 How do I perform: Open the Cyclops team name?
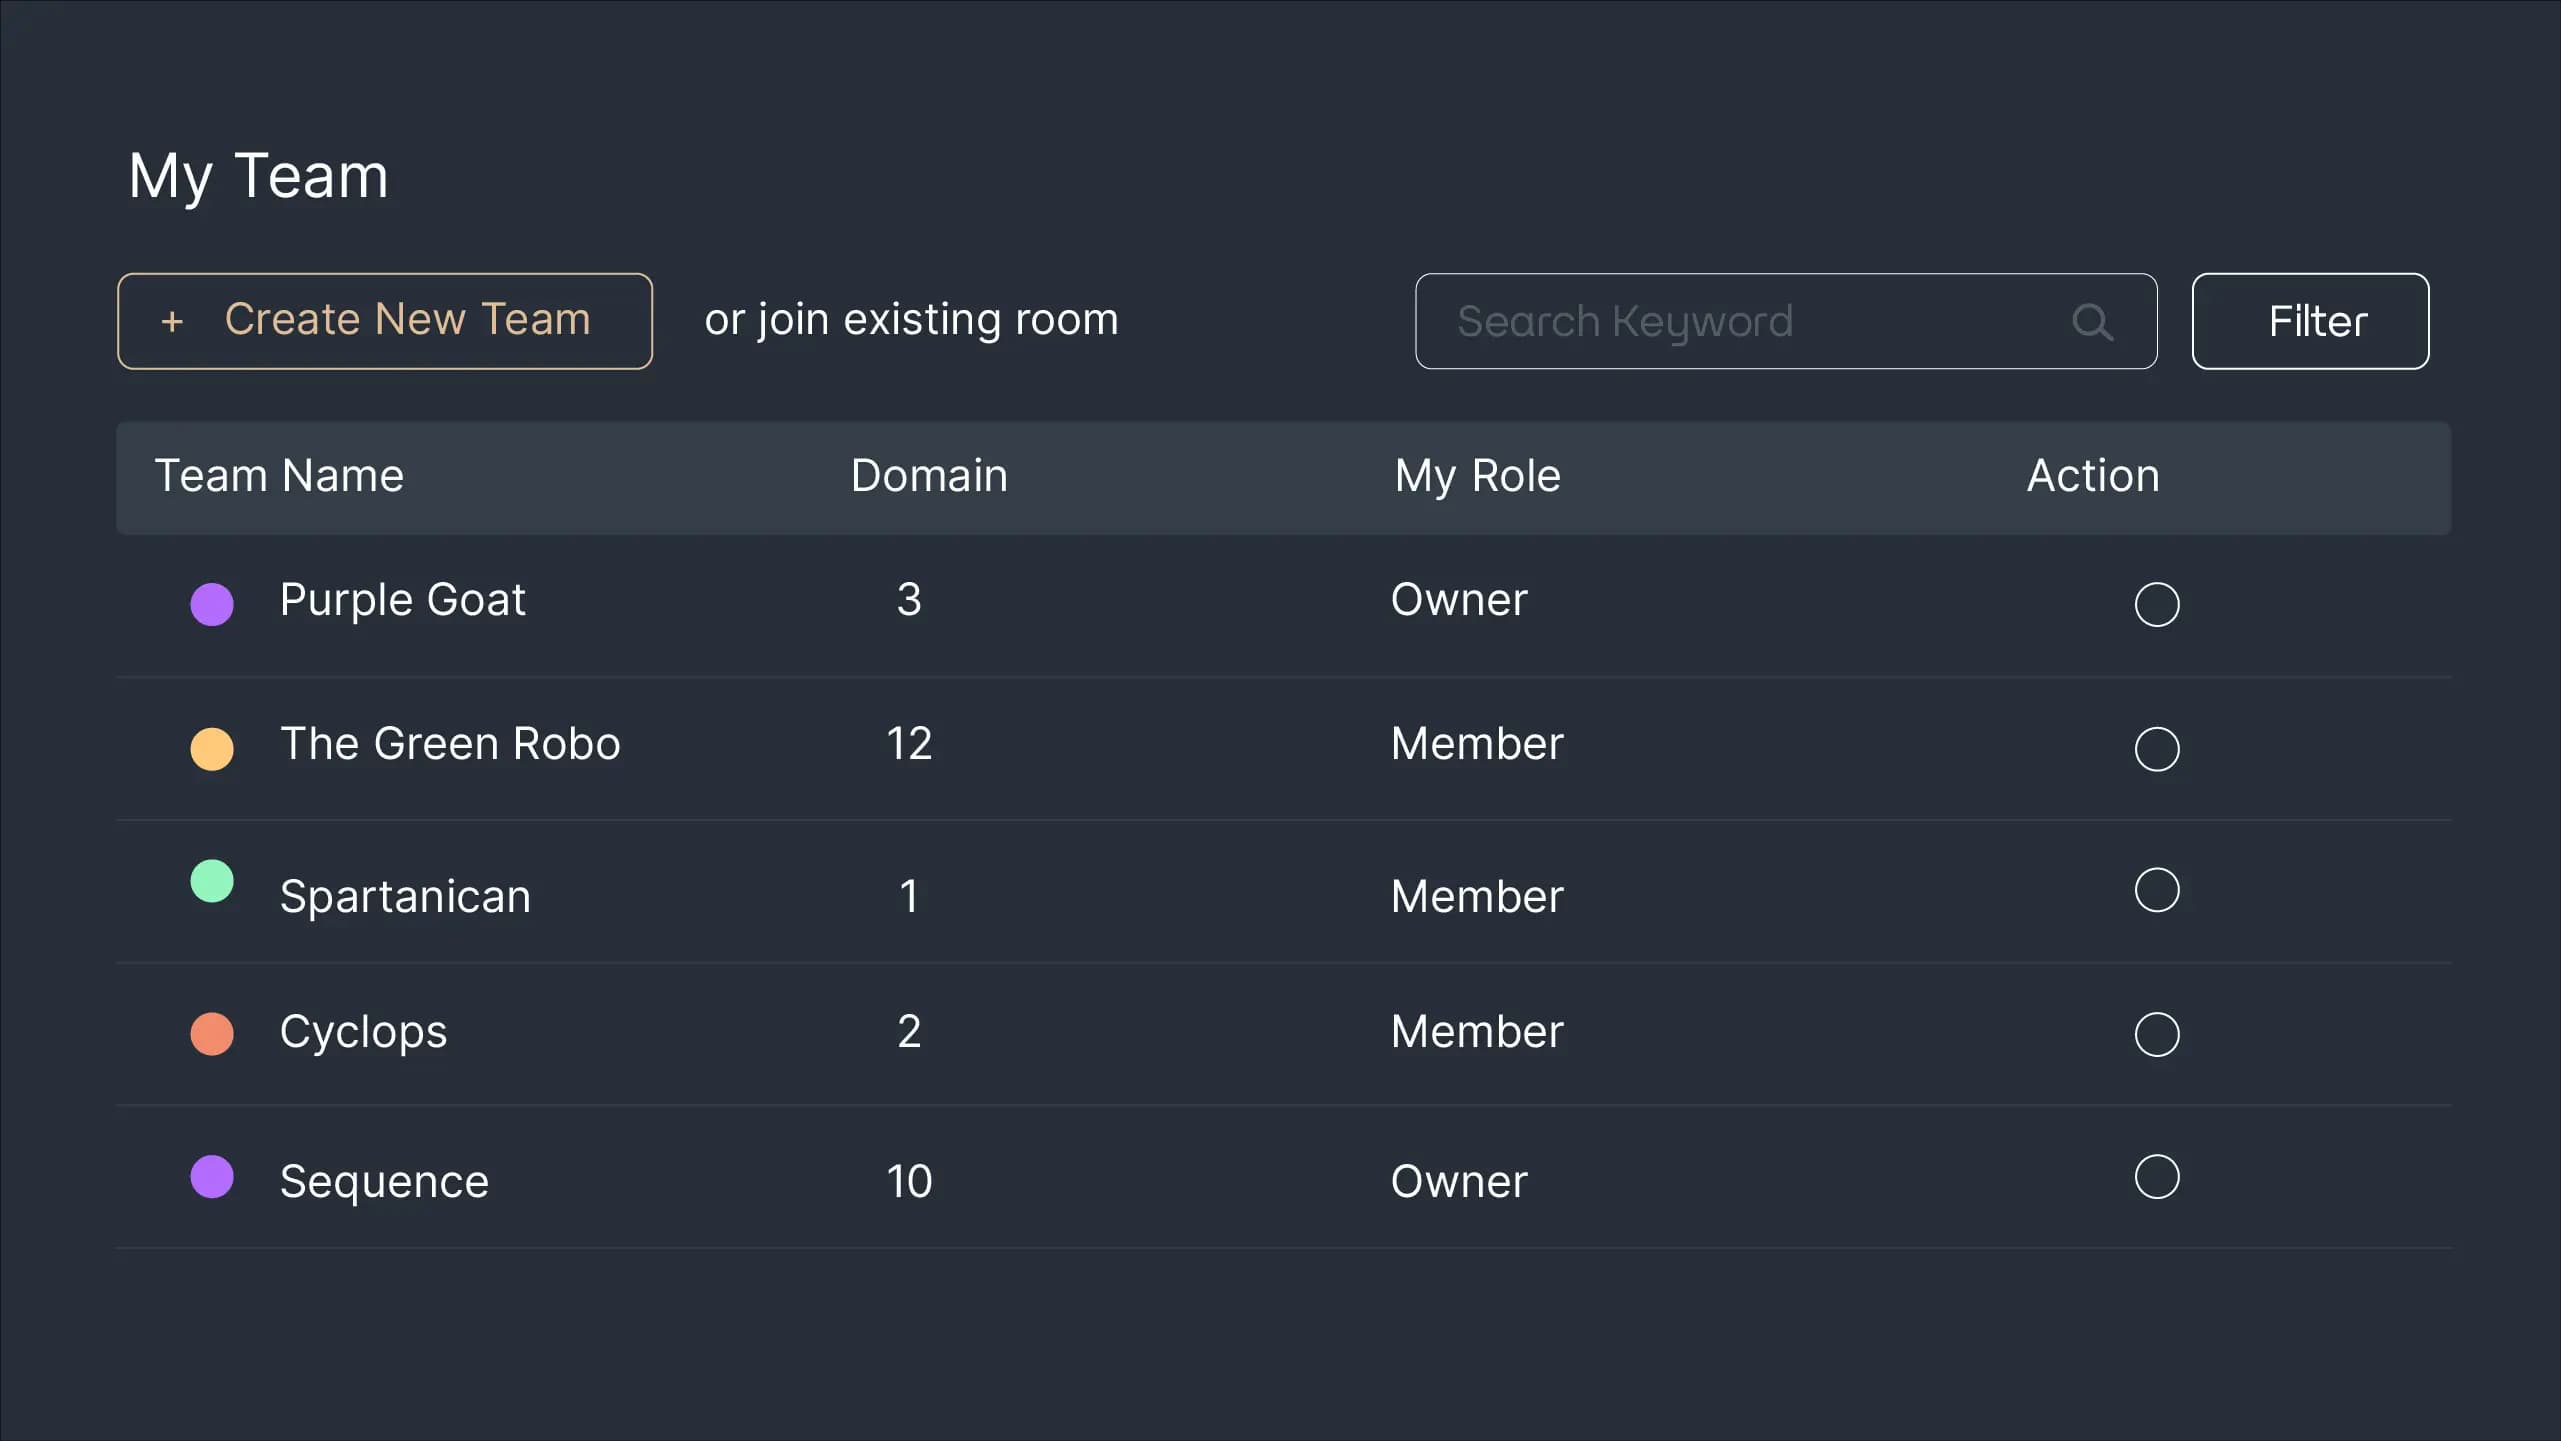[x=363, y=1032]
